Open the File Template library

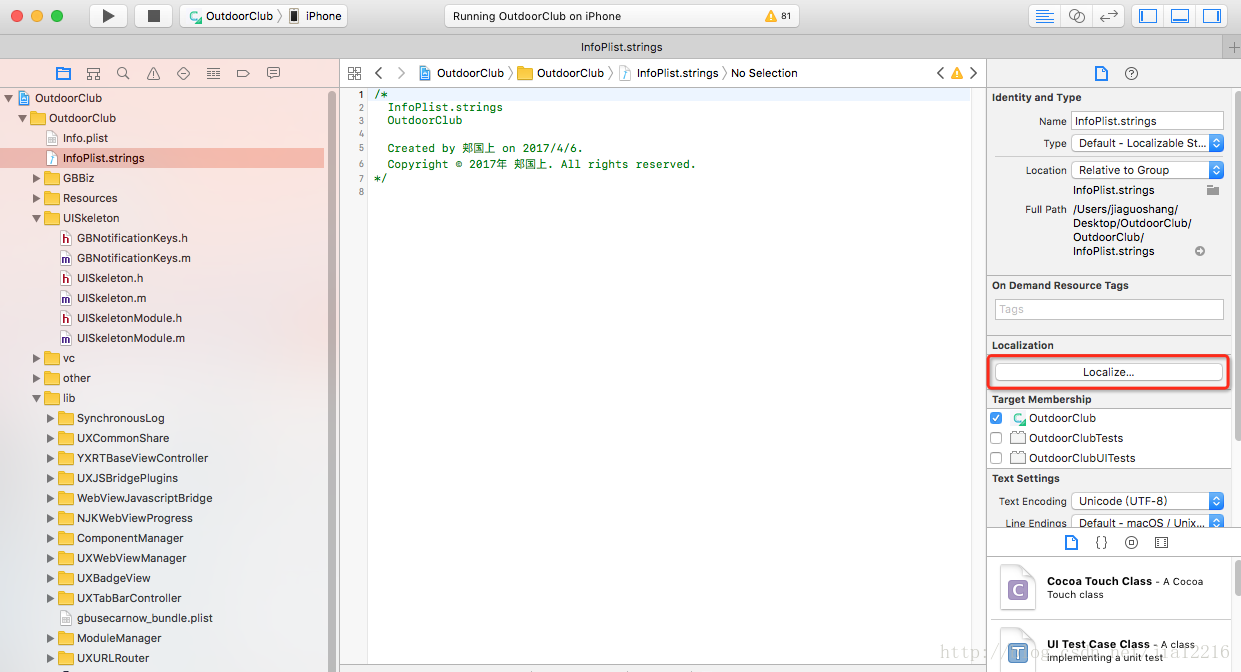coord(1071,543)
